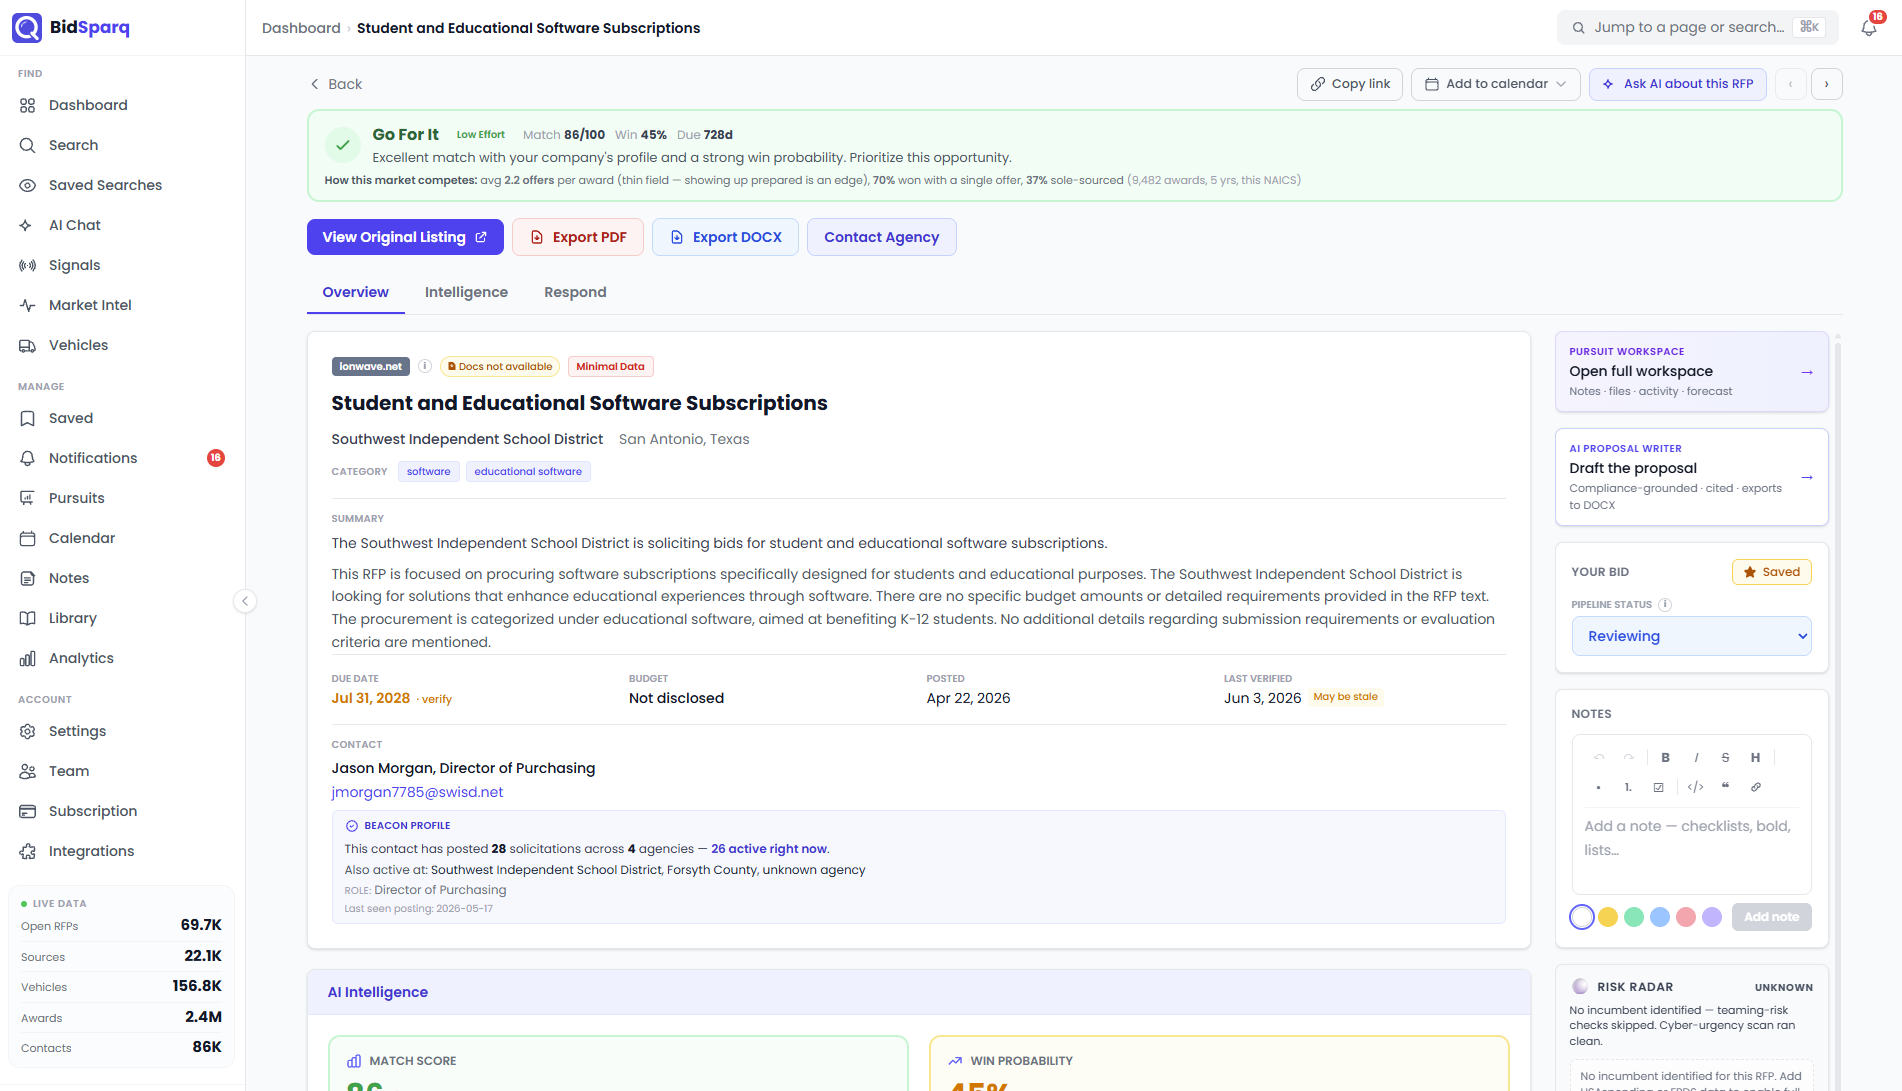Select the yellow note color swatch
The image size is (1902, 1091).
(x=1608, y=917)
